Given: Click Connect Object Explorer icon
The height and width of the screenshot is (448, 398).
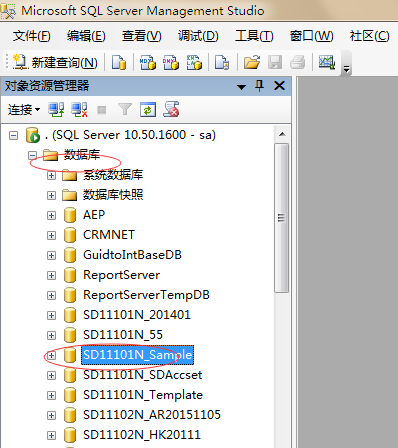Looking at the screenshot, I should [56, 109].
